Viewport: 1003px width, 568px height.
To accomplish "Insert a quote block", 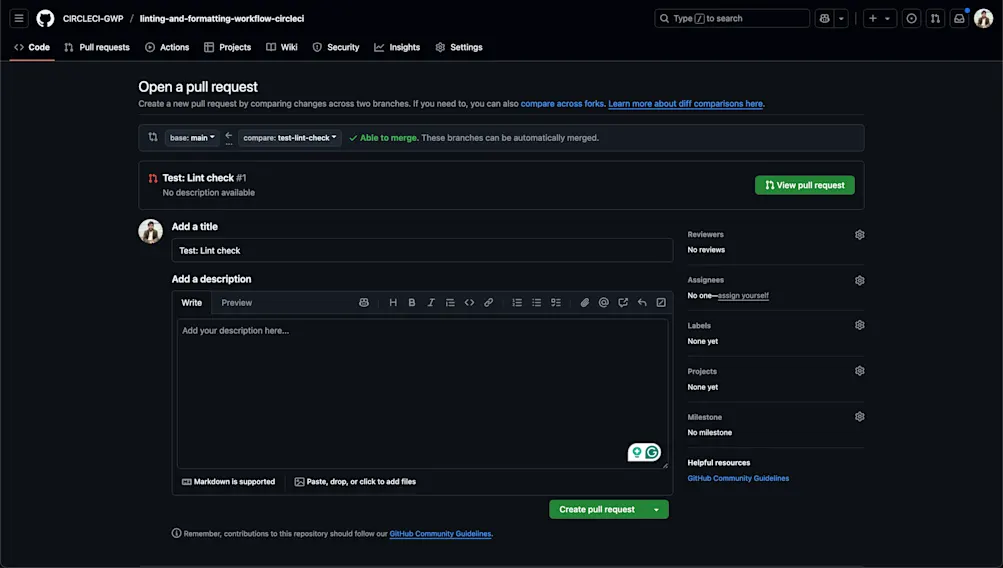I will click(450, 303).
